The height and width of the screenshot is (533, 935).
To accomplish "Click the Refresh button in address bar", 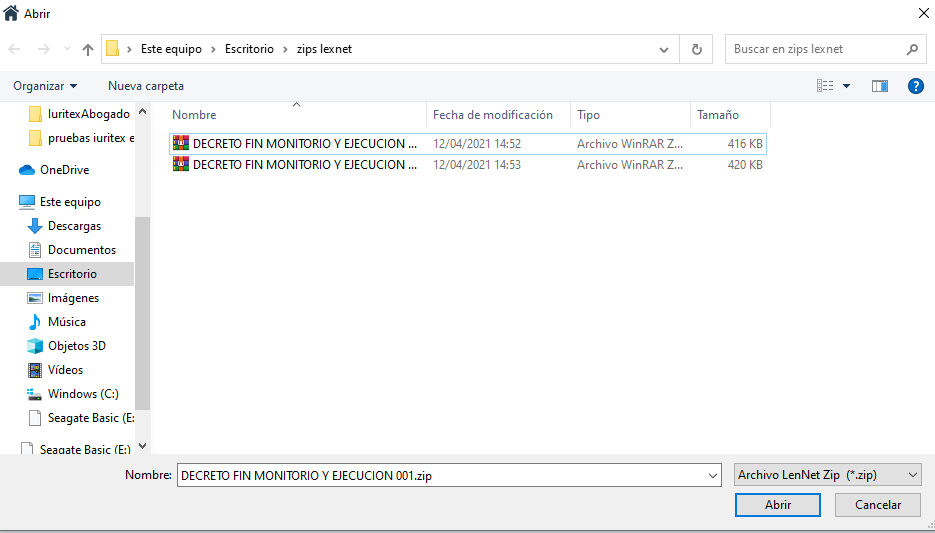I will 696,49.
